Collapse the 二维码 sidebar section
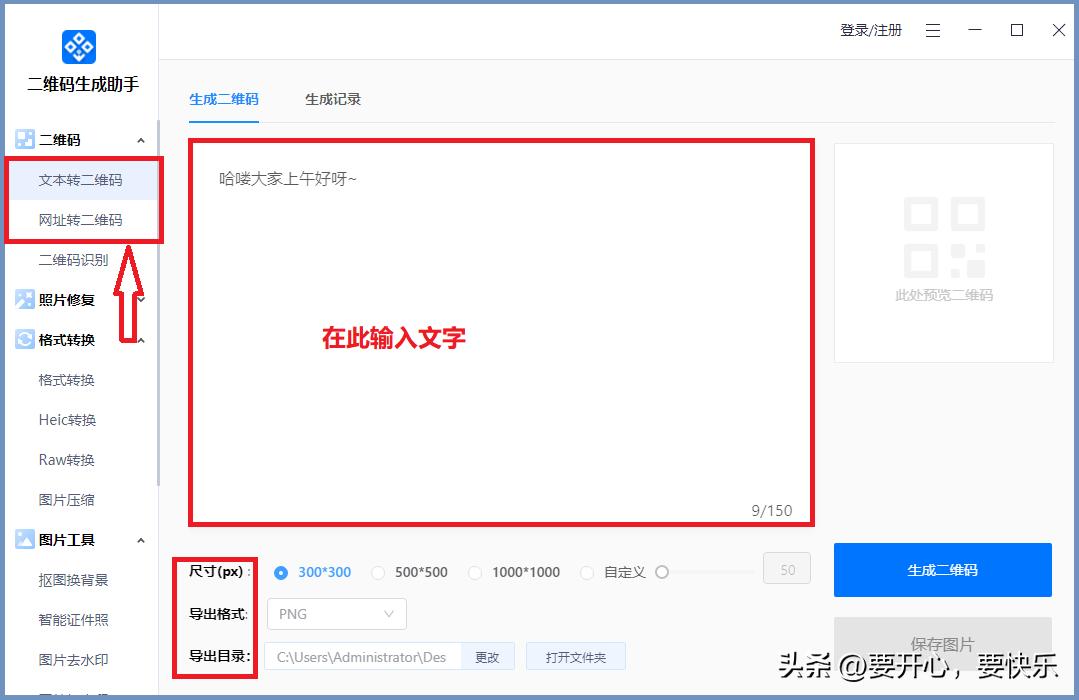The image size is (1079, 700). (x=141, y=139)
